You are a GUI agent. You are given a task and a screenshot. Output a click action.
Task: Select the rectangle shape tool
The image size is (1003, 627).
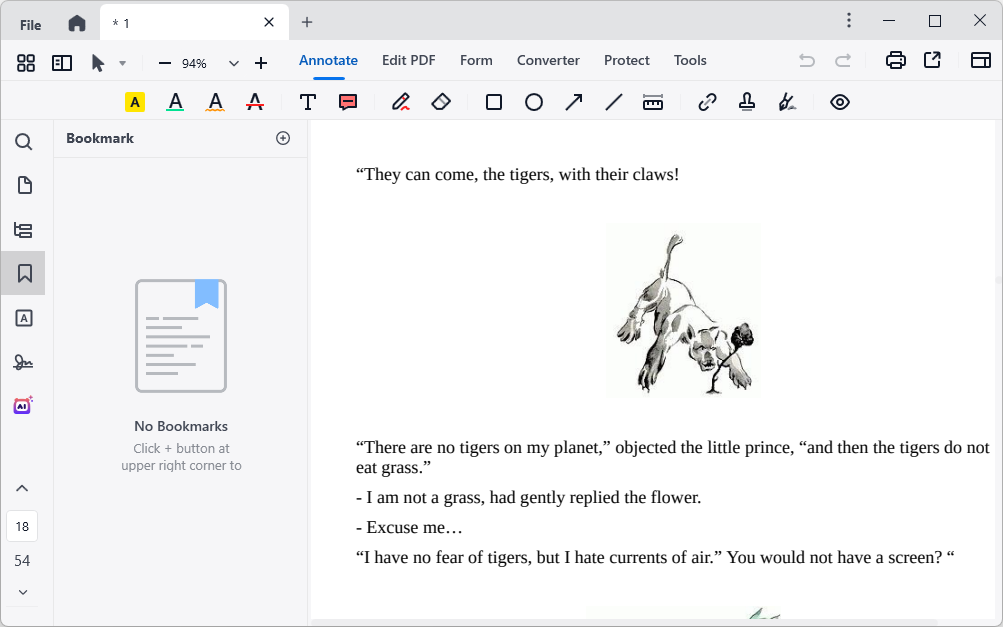point(494,102)
